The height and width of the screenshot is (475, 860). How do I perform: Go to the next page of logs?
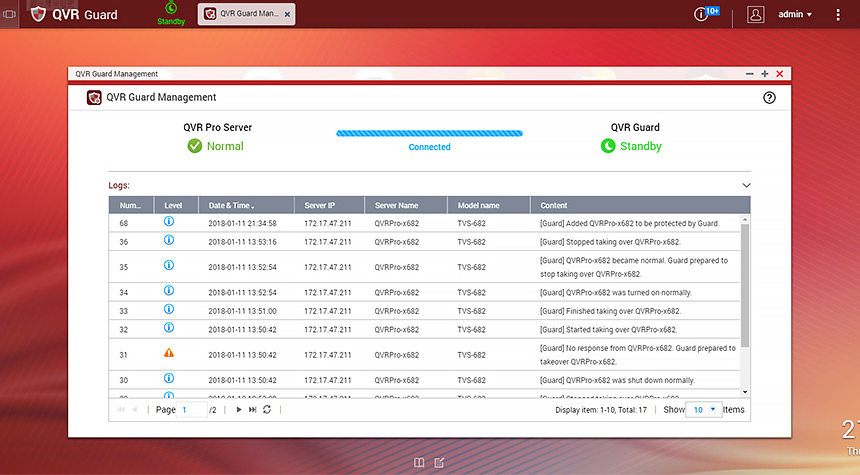click(239, 410)
